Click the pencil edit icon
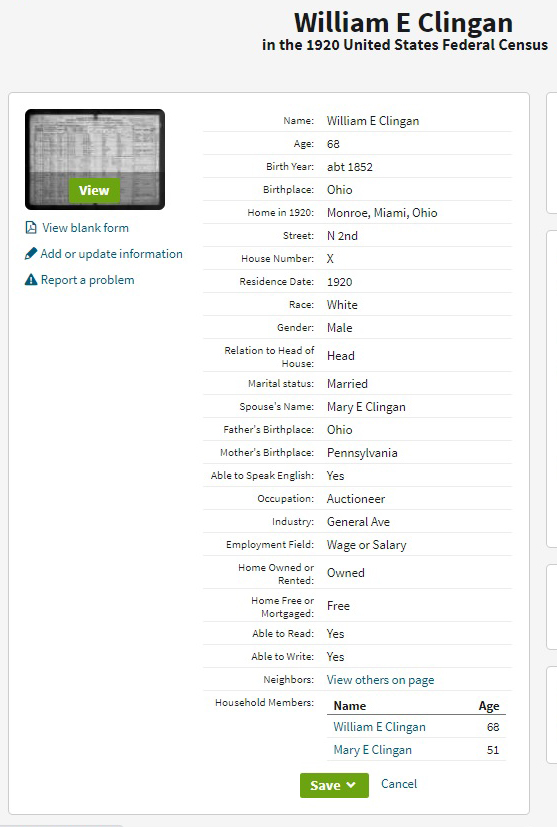The image size is (557, 827). tap(31, 254)
